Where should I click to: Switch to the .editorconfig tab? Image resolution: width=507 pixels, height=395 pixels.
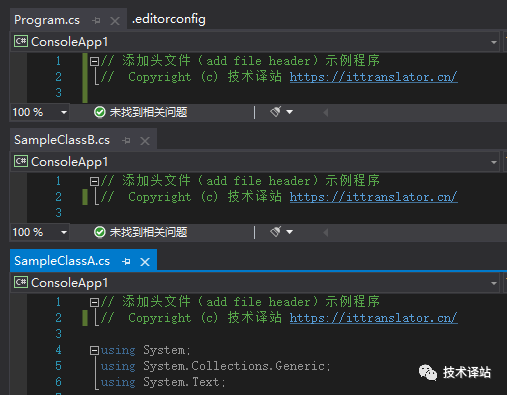[169, 19]
